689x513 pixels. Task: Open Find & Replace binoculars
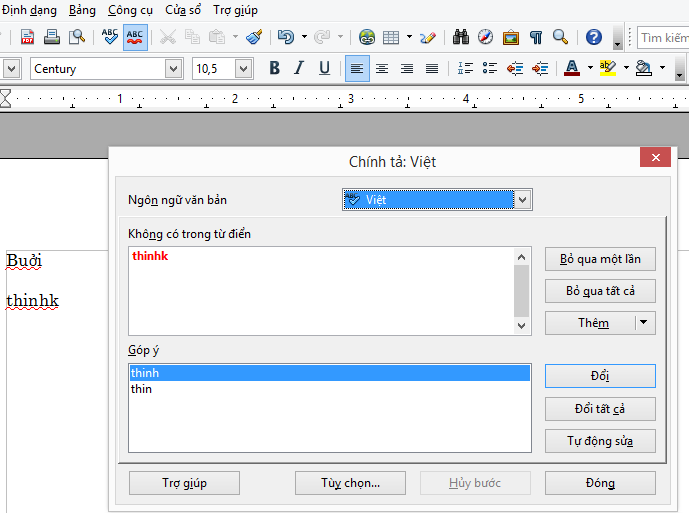pos(461,37)
